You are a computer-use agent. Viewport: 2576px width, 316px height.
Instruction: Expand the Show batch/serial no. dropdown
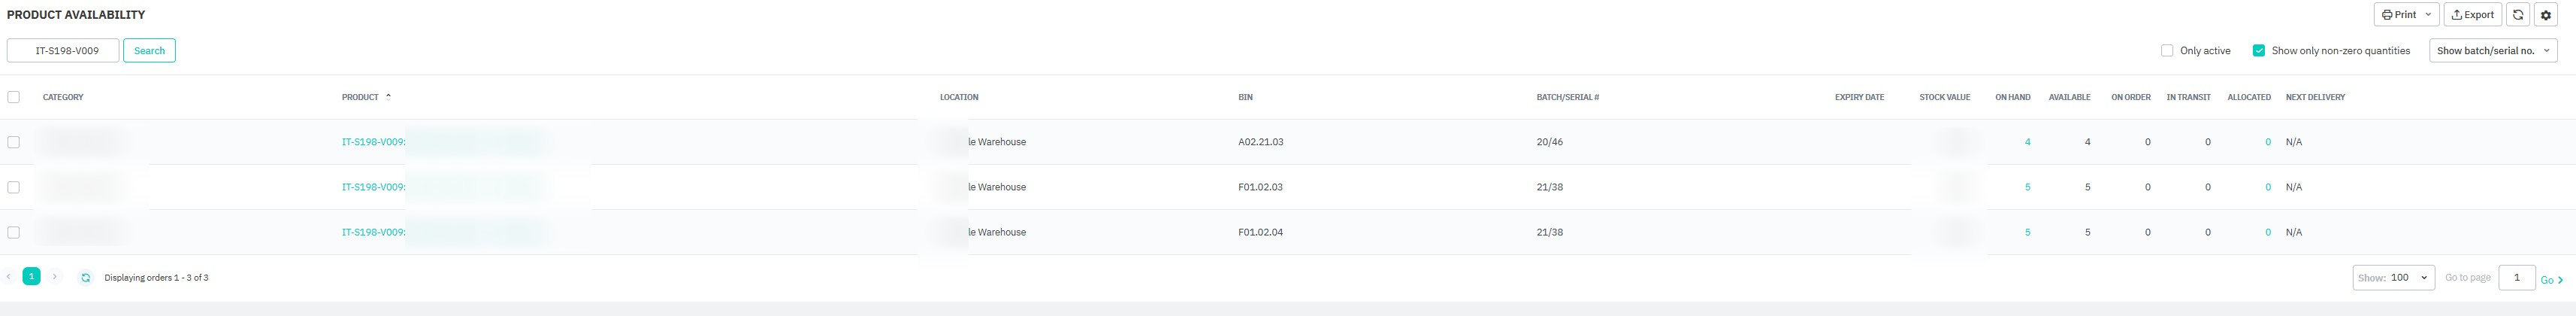(x=2492, y=51)
